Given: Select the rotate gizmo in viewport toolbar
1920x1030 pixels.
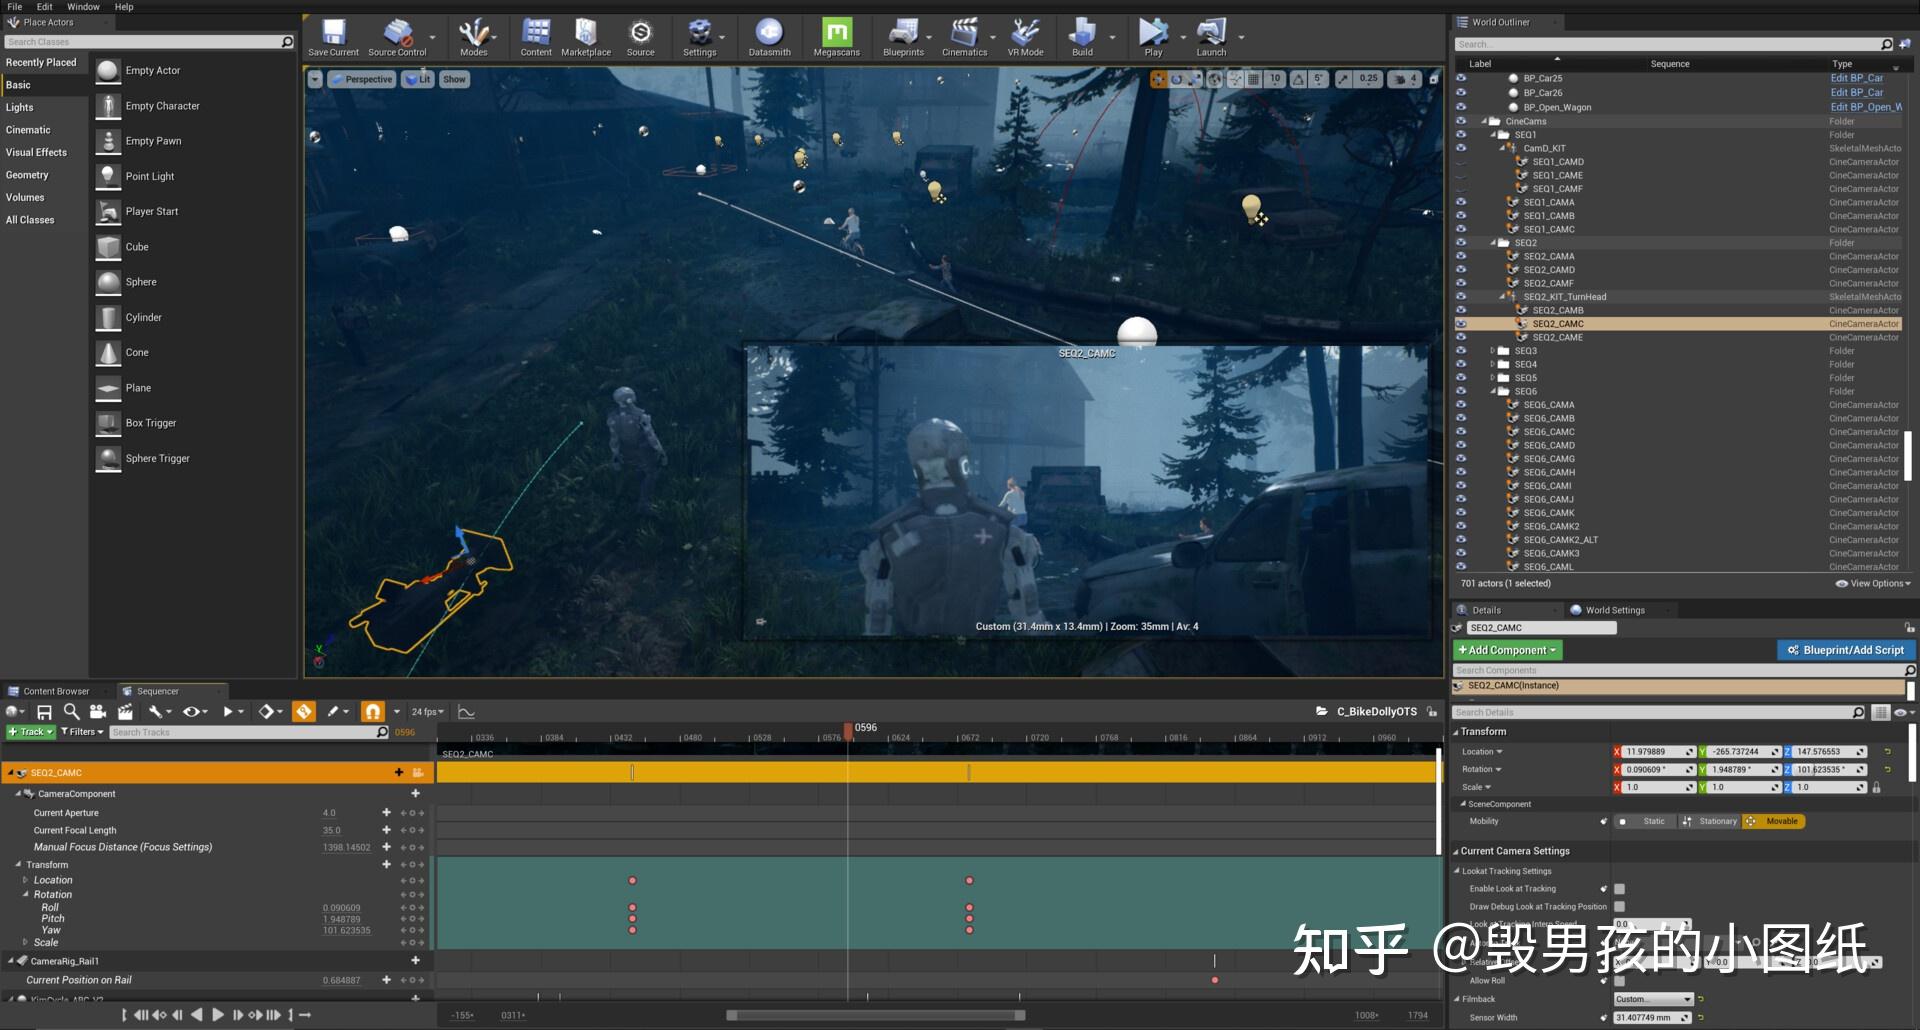Looking at the screenshot, I should click(x=1177, y=79).
